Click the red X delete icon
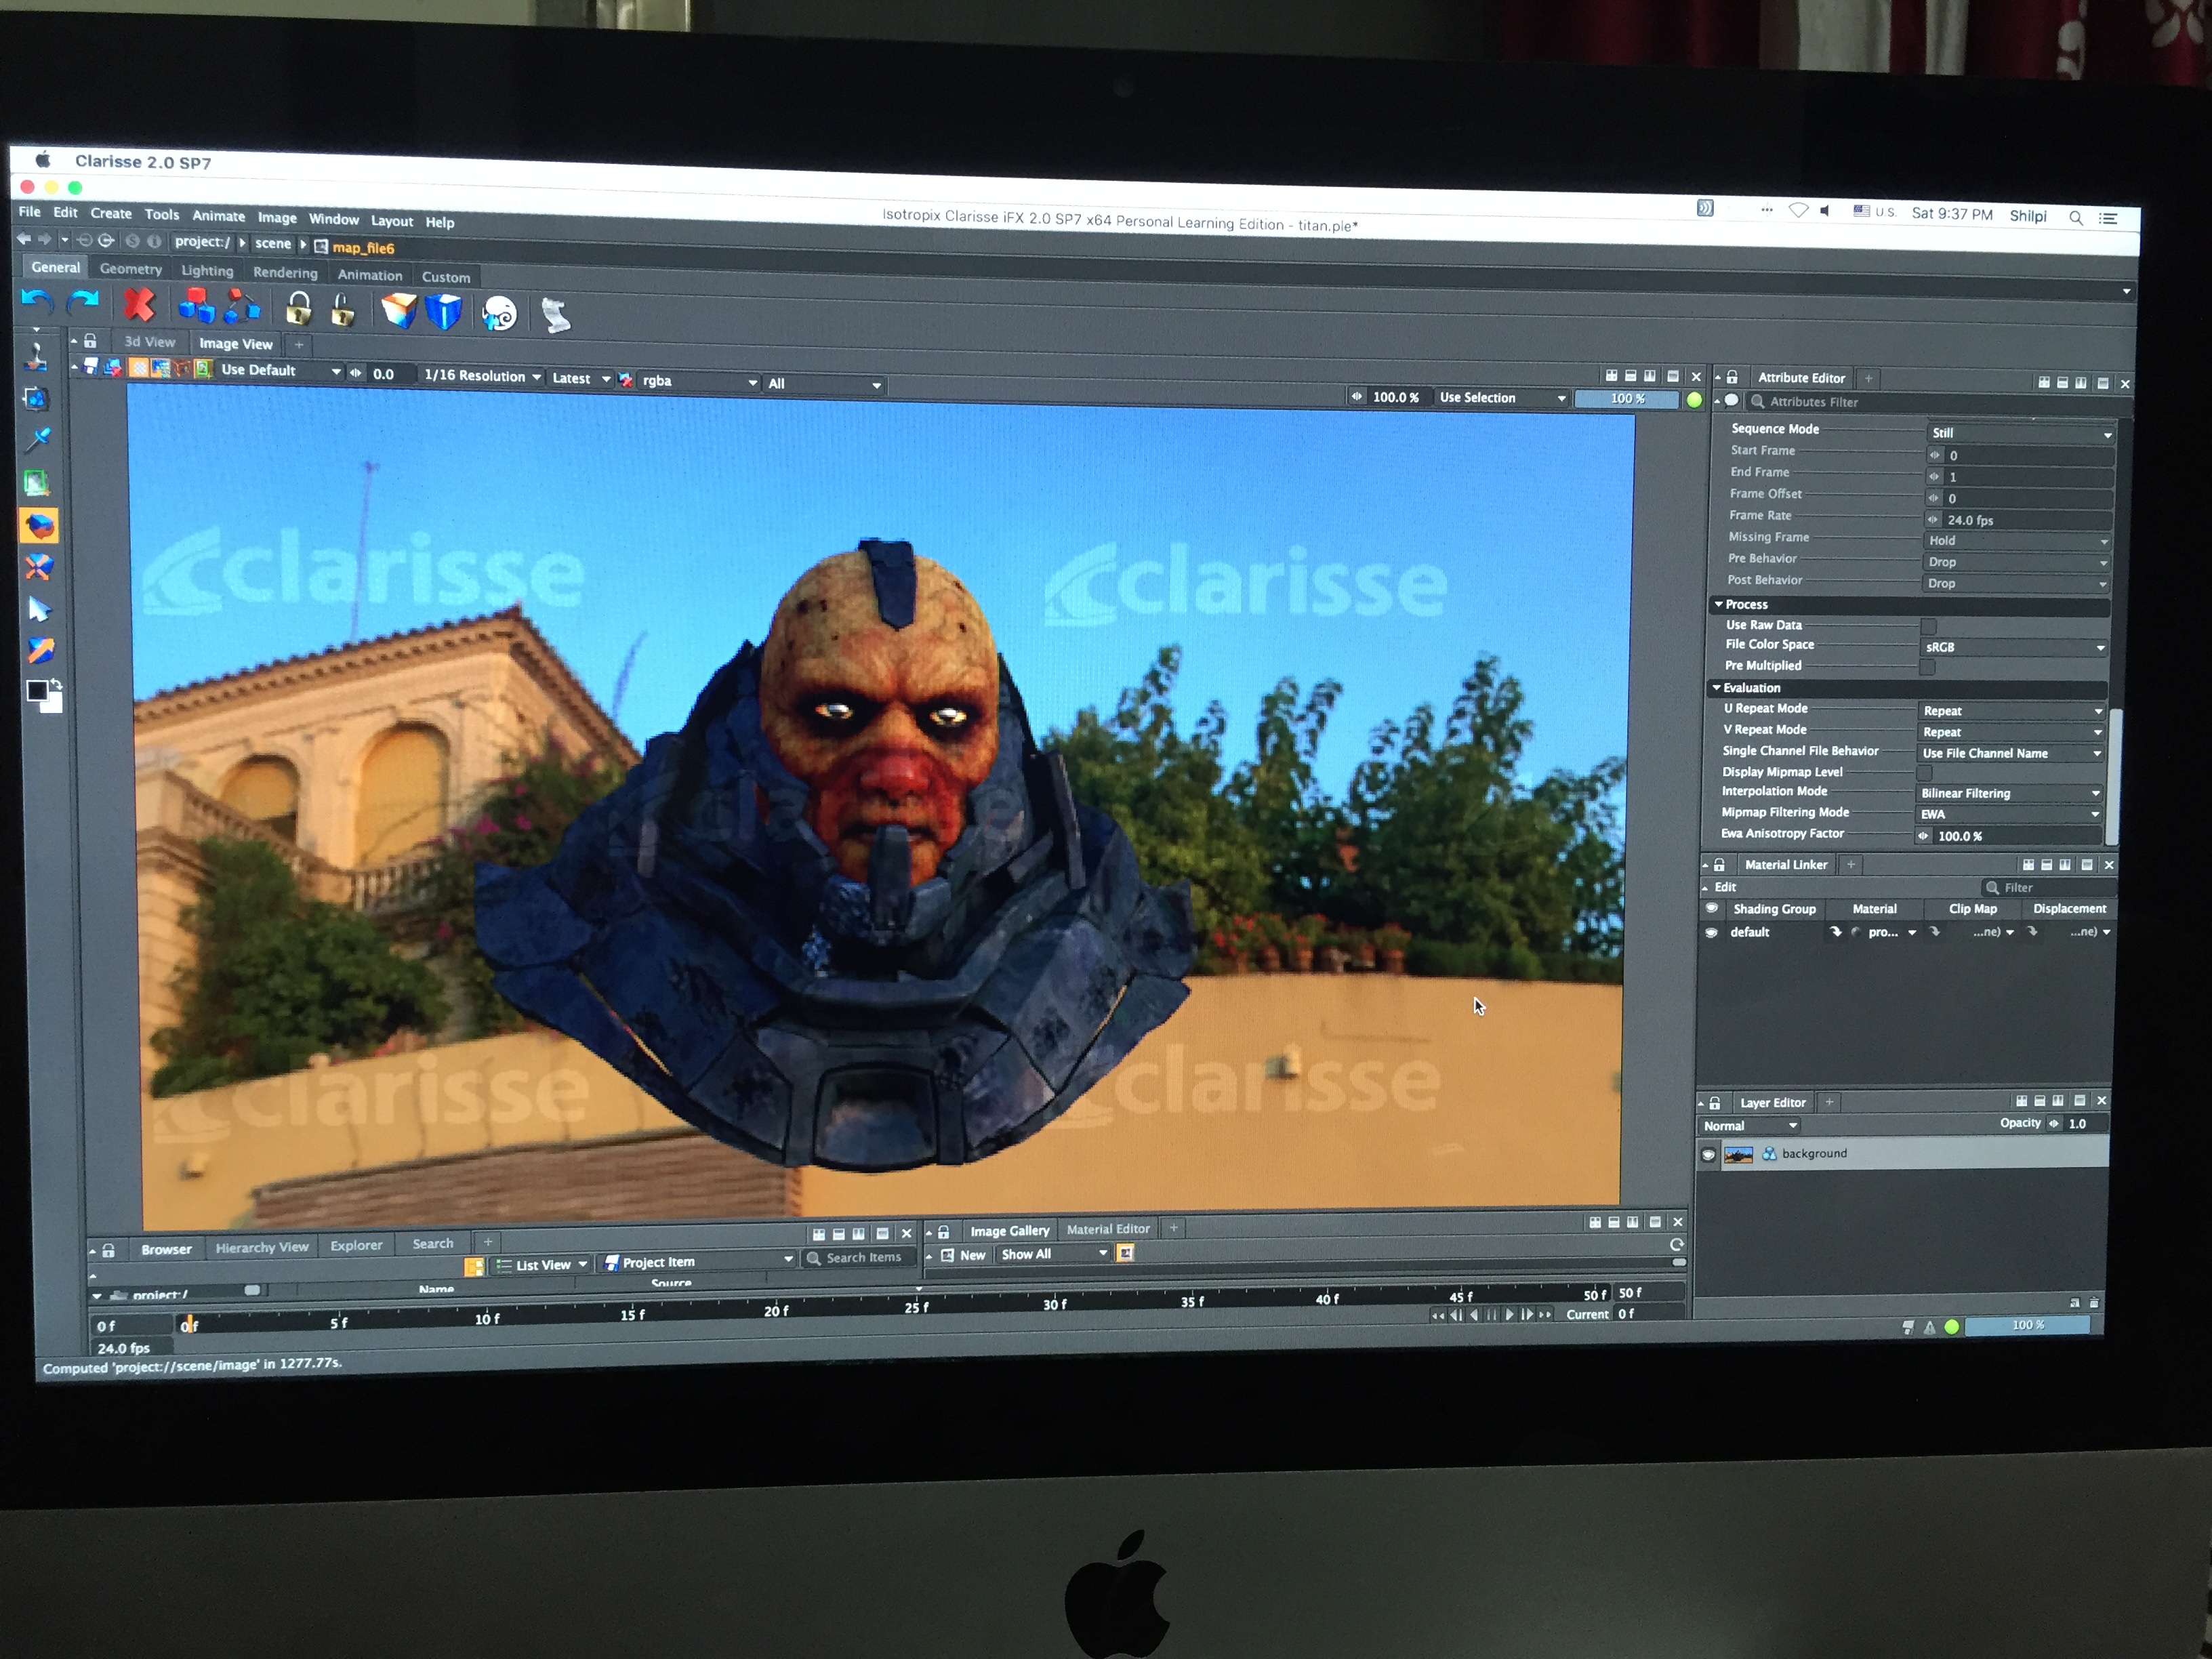Image resolution: width=2212 pixels, height=1659 pixels. [139, 306]
